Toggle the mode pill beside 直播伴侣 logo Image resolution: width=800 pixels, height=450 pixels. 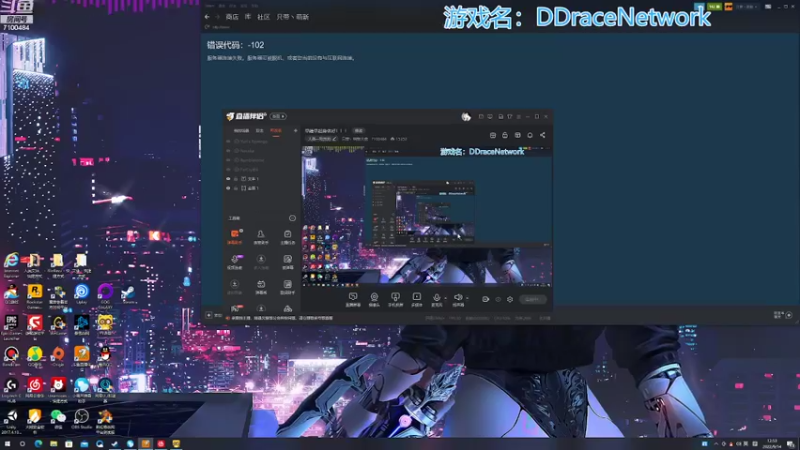coord(278,116)
